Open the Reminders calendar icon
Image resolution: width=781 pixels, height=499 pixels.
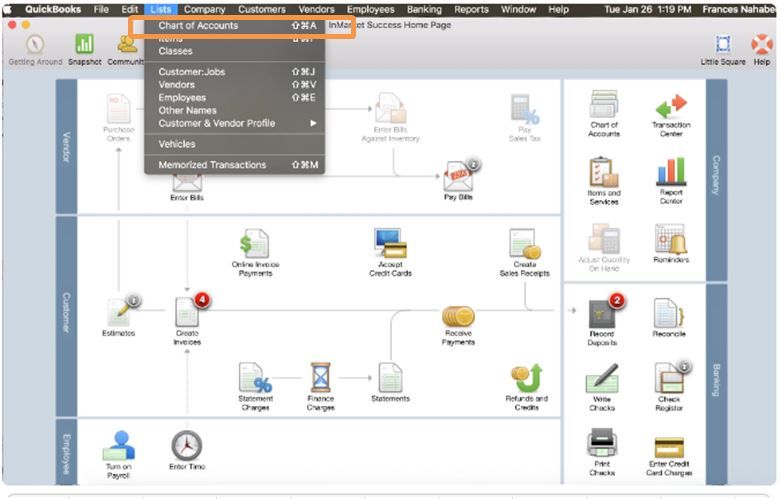coord(671,239)
